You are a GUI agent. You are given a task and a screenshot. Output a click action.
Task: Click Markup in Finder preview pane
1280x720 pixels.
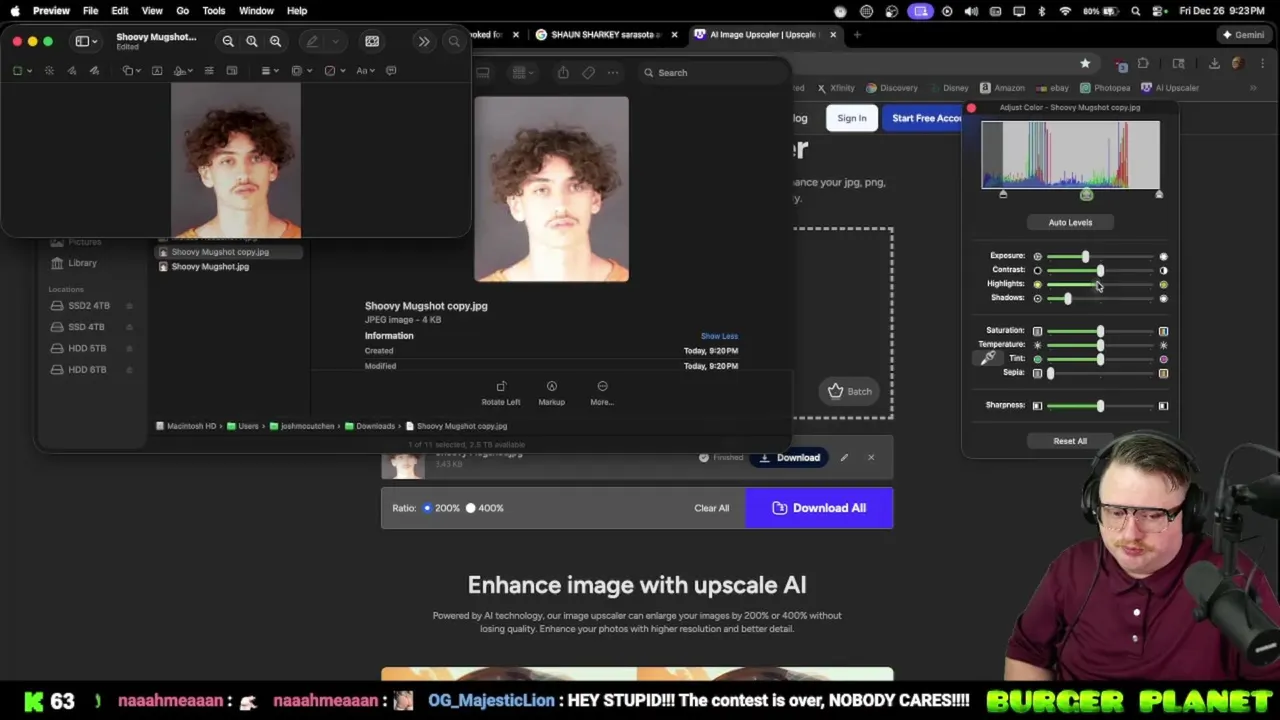tap(551, 392)
